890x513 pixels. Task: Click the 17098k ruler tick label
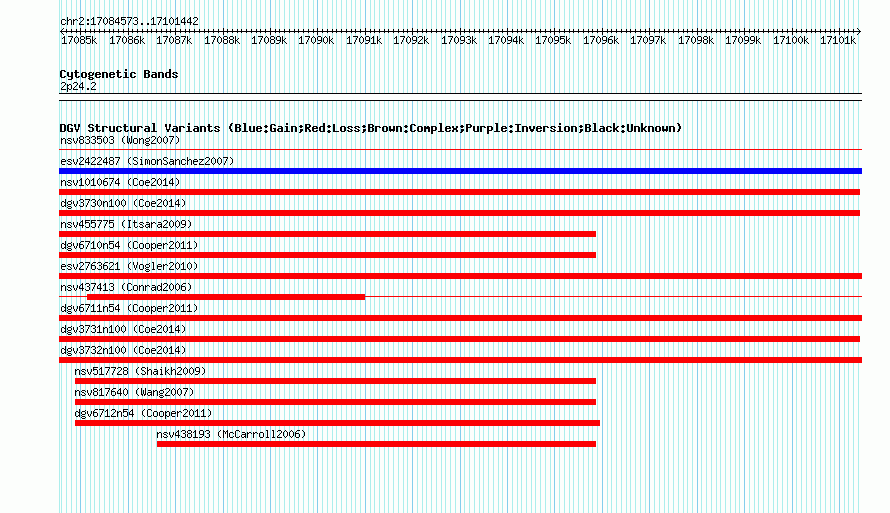click(695, 41)
